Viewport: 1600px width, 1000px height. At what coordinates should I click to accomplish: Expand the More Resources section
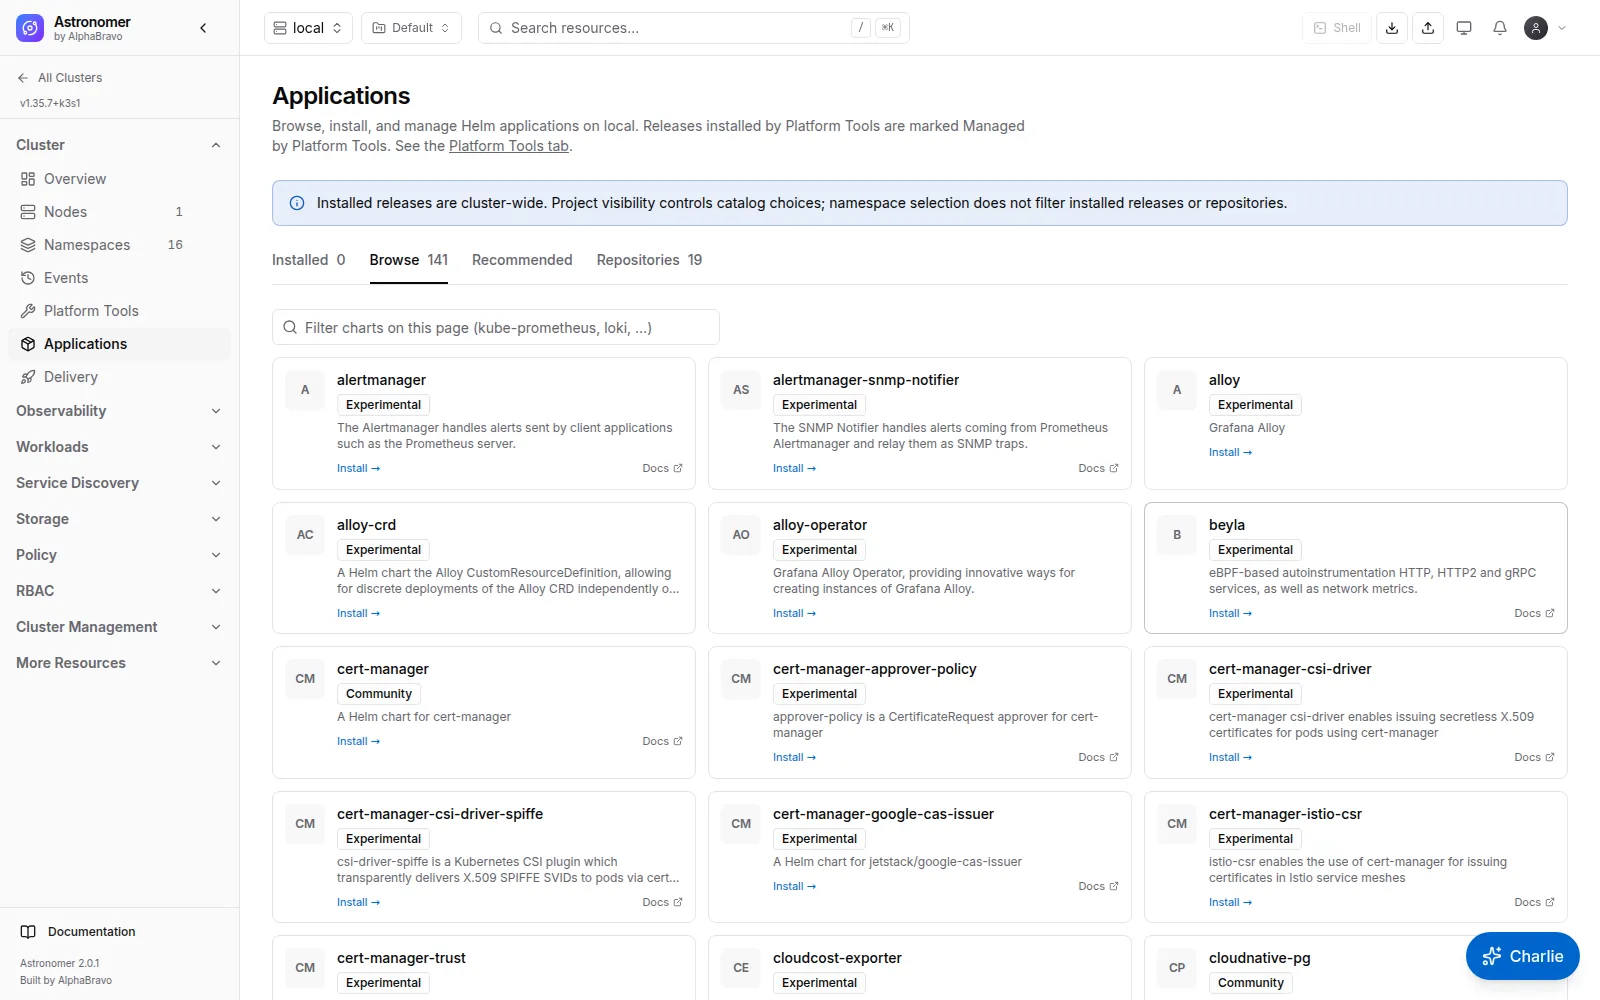[x=119, y=663]
